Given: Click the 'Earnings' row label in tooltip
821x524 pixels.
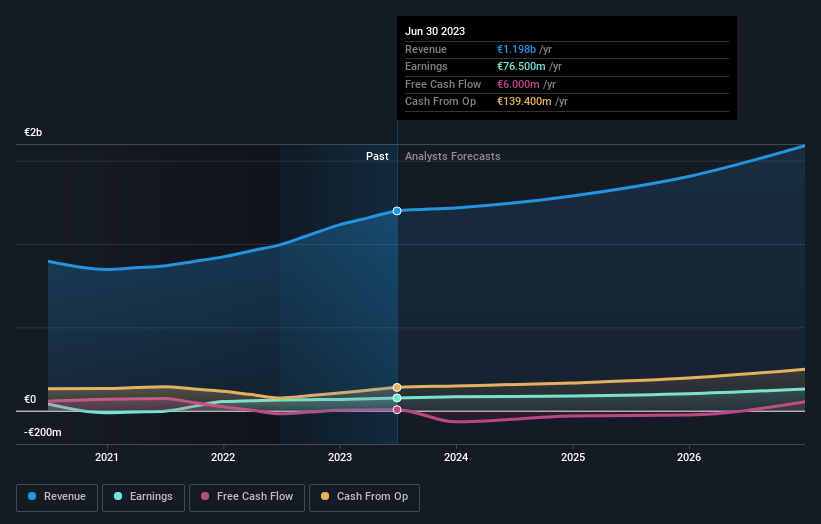Looking at the screenshot, I should pos(426,66).
